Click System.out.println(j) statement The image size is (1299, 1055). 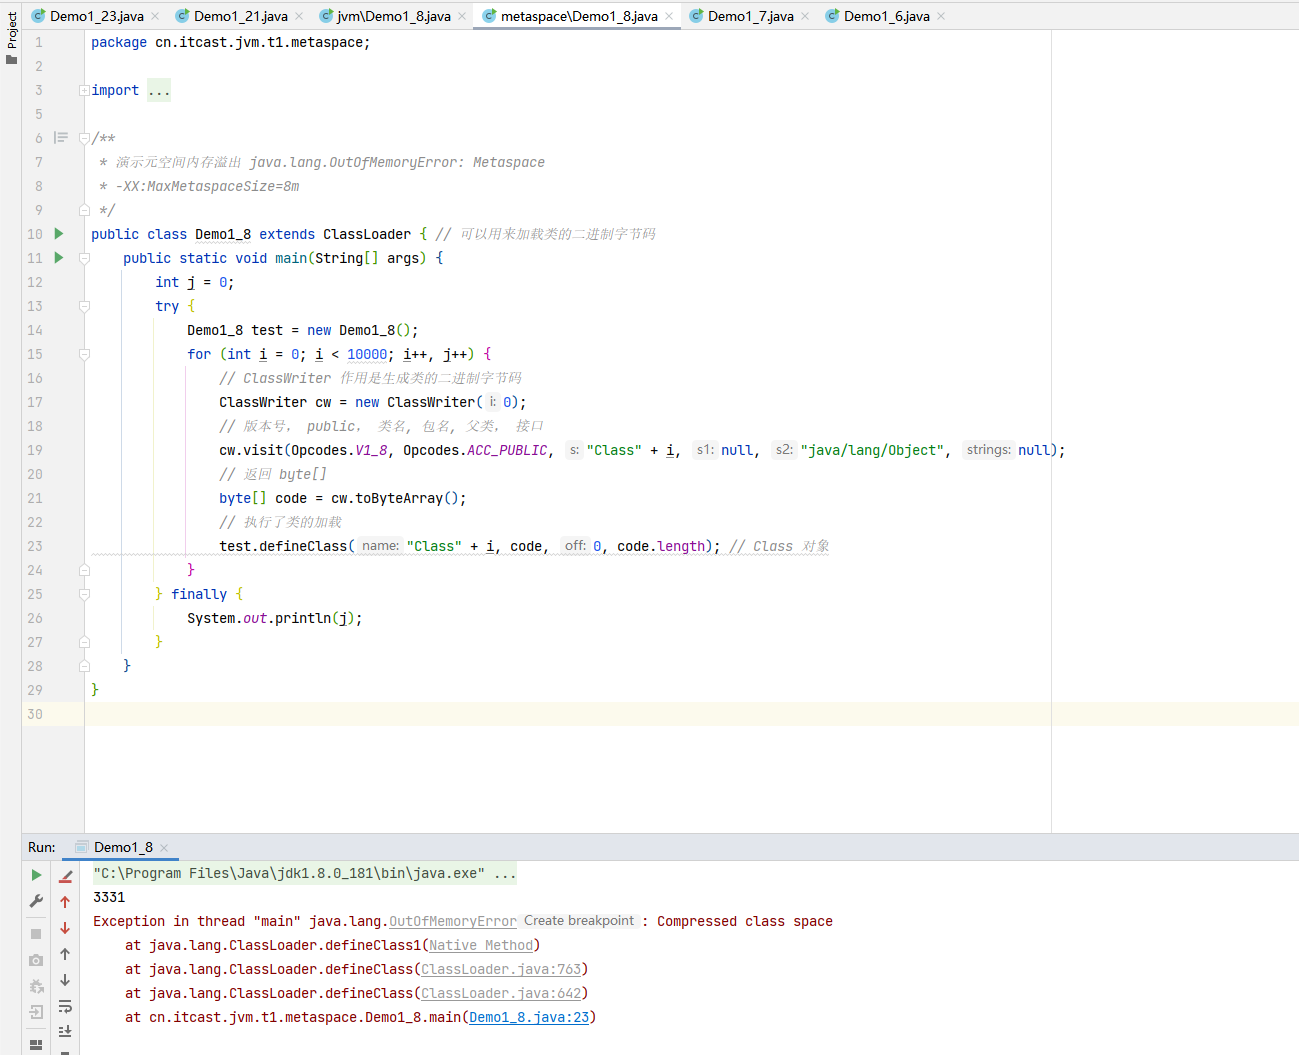click(275, 618)
